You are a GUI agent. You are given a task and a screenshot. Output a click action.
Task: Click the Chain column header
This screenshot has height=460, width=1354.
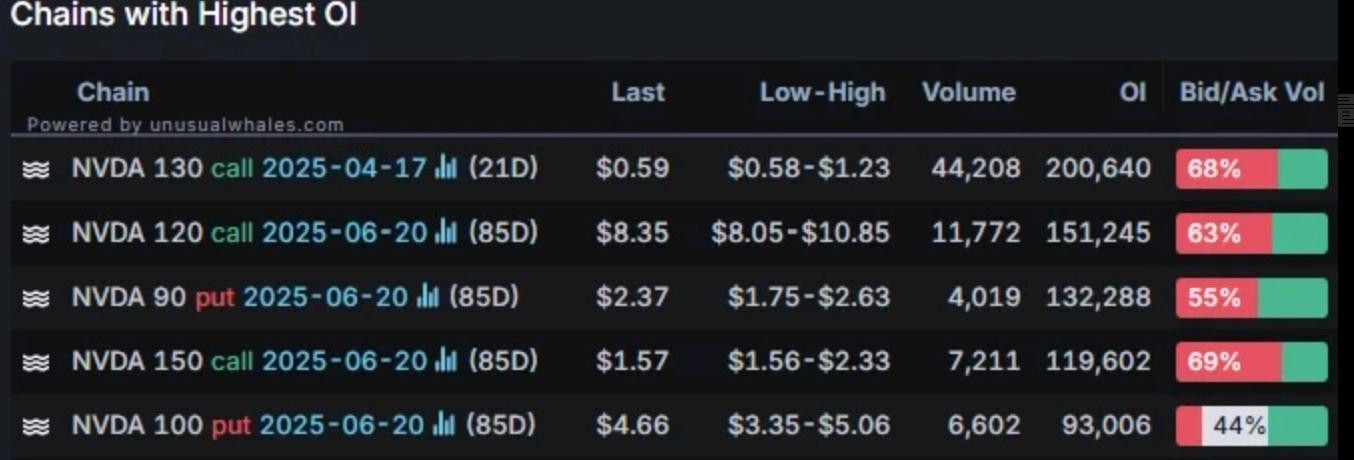(x=113, y=93)
